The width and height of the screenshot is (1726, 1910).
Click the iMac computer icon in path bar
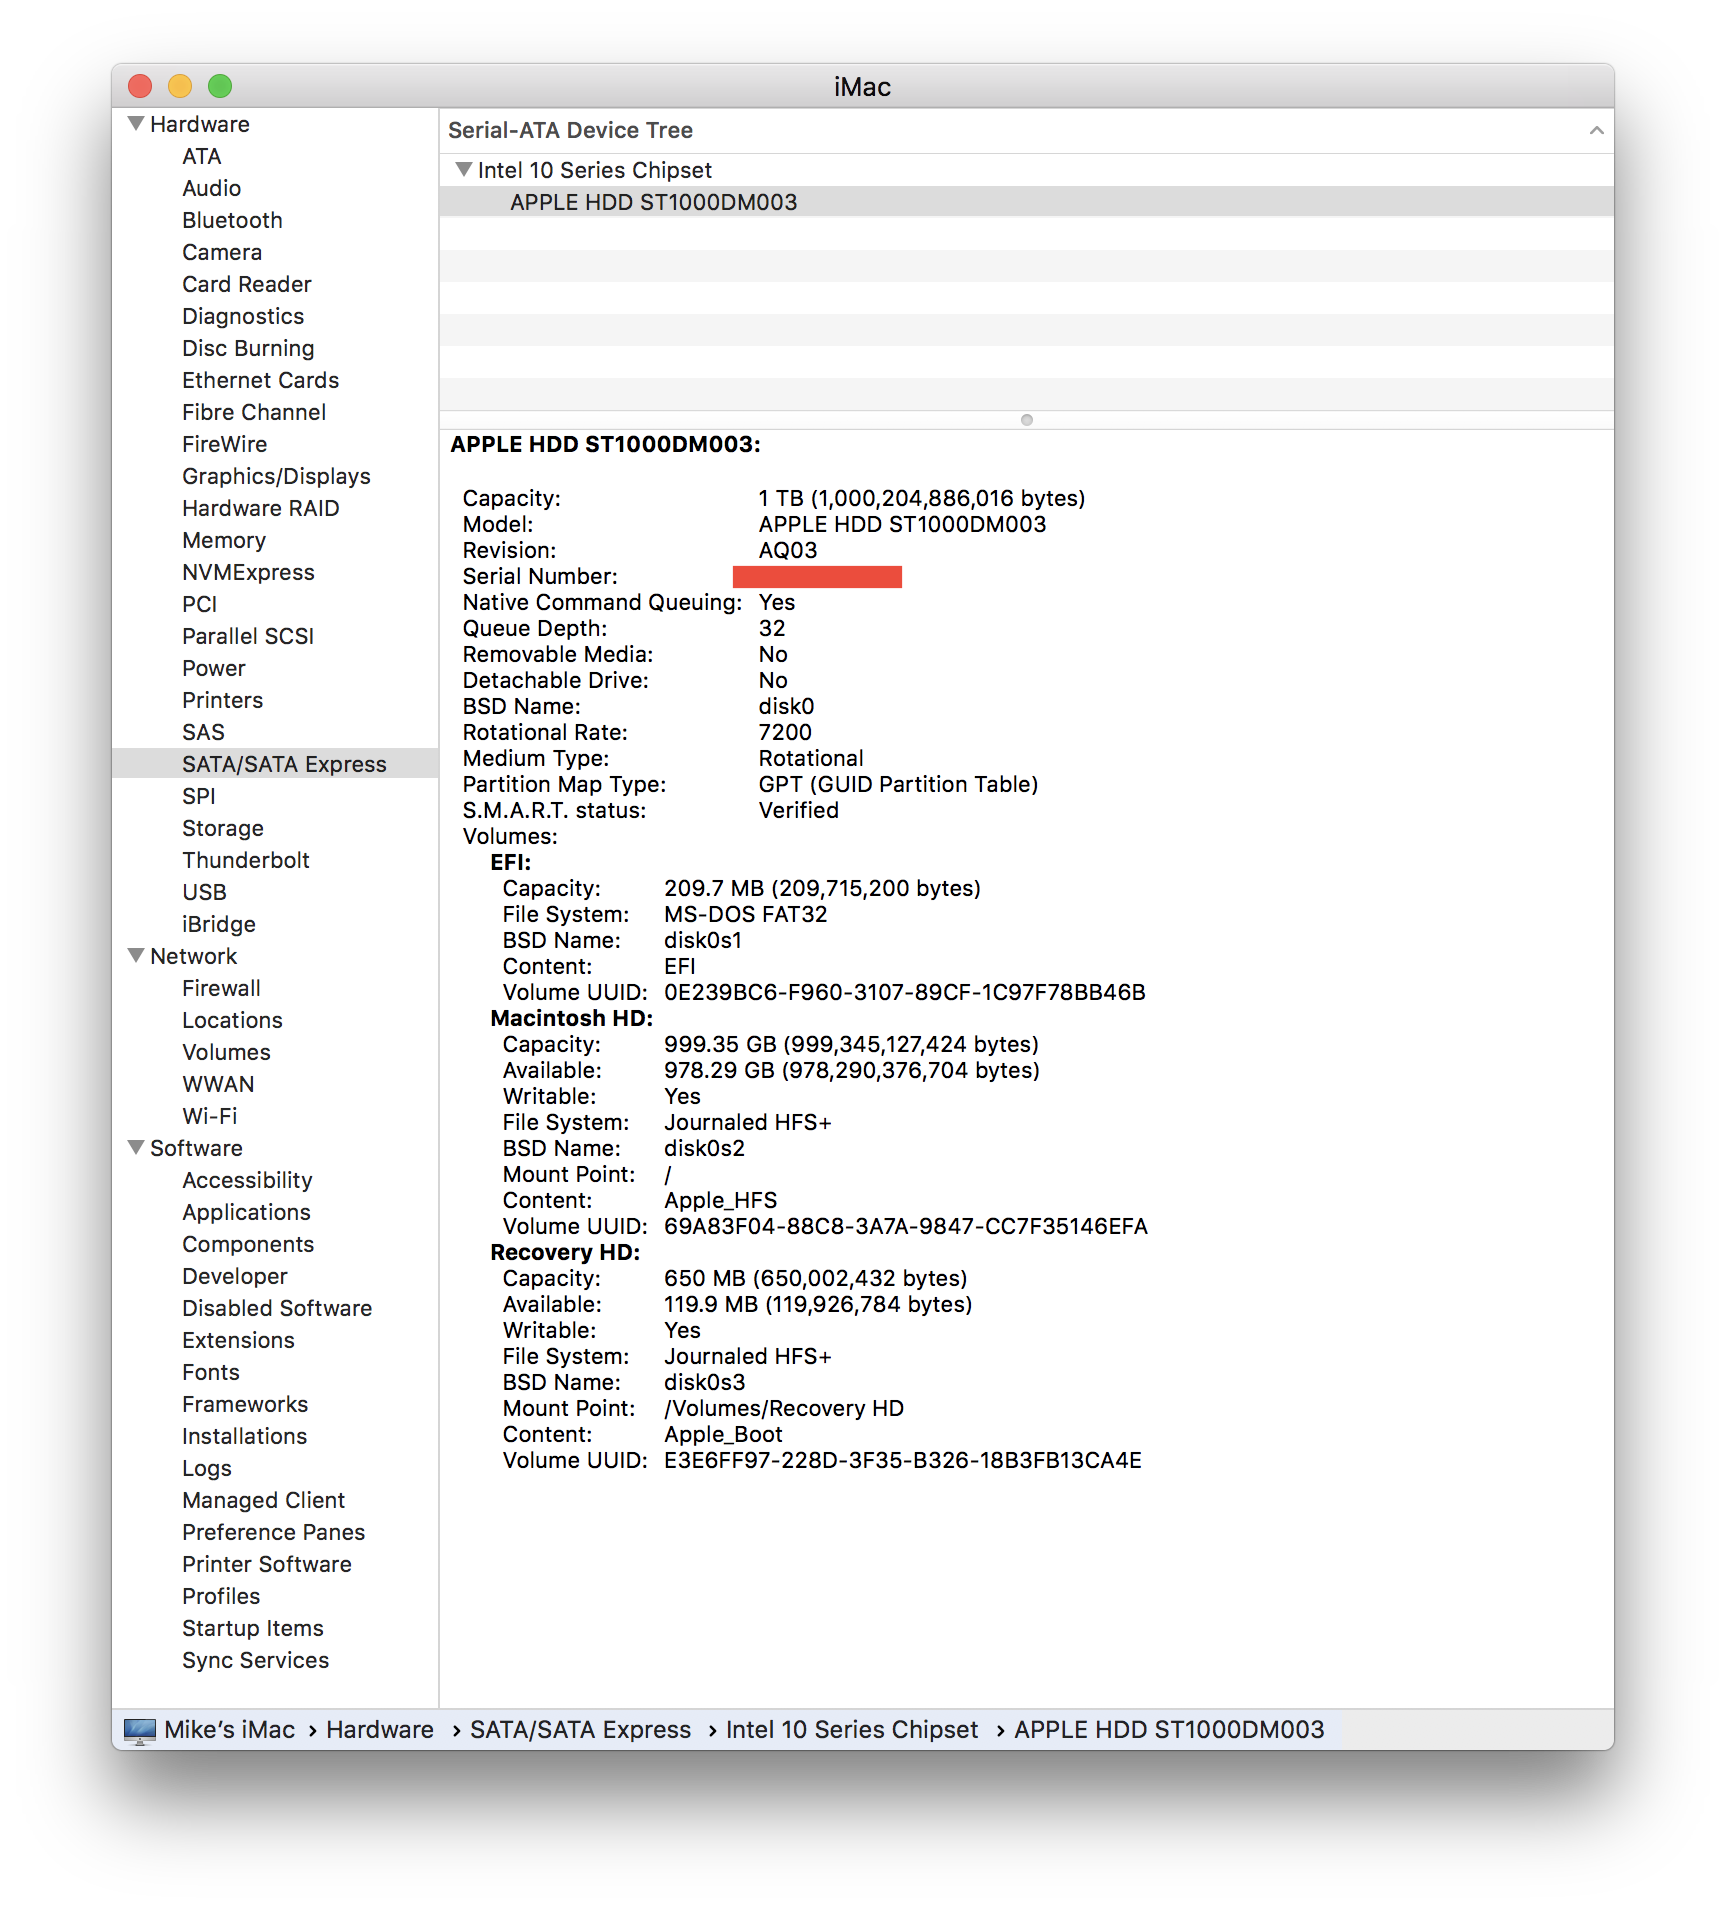coord(140,1730)
